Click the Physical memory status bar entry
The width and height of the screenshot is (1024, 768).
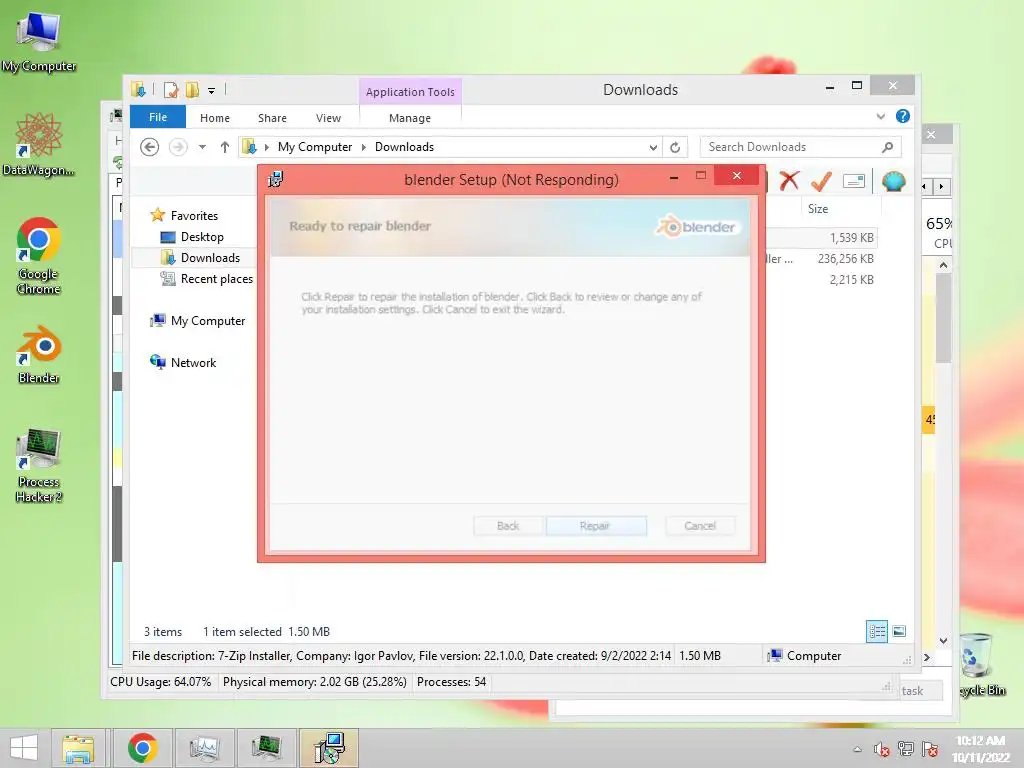coord(314,682)
